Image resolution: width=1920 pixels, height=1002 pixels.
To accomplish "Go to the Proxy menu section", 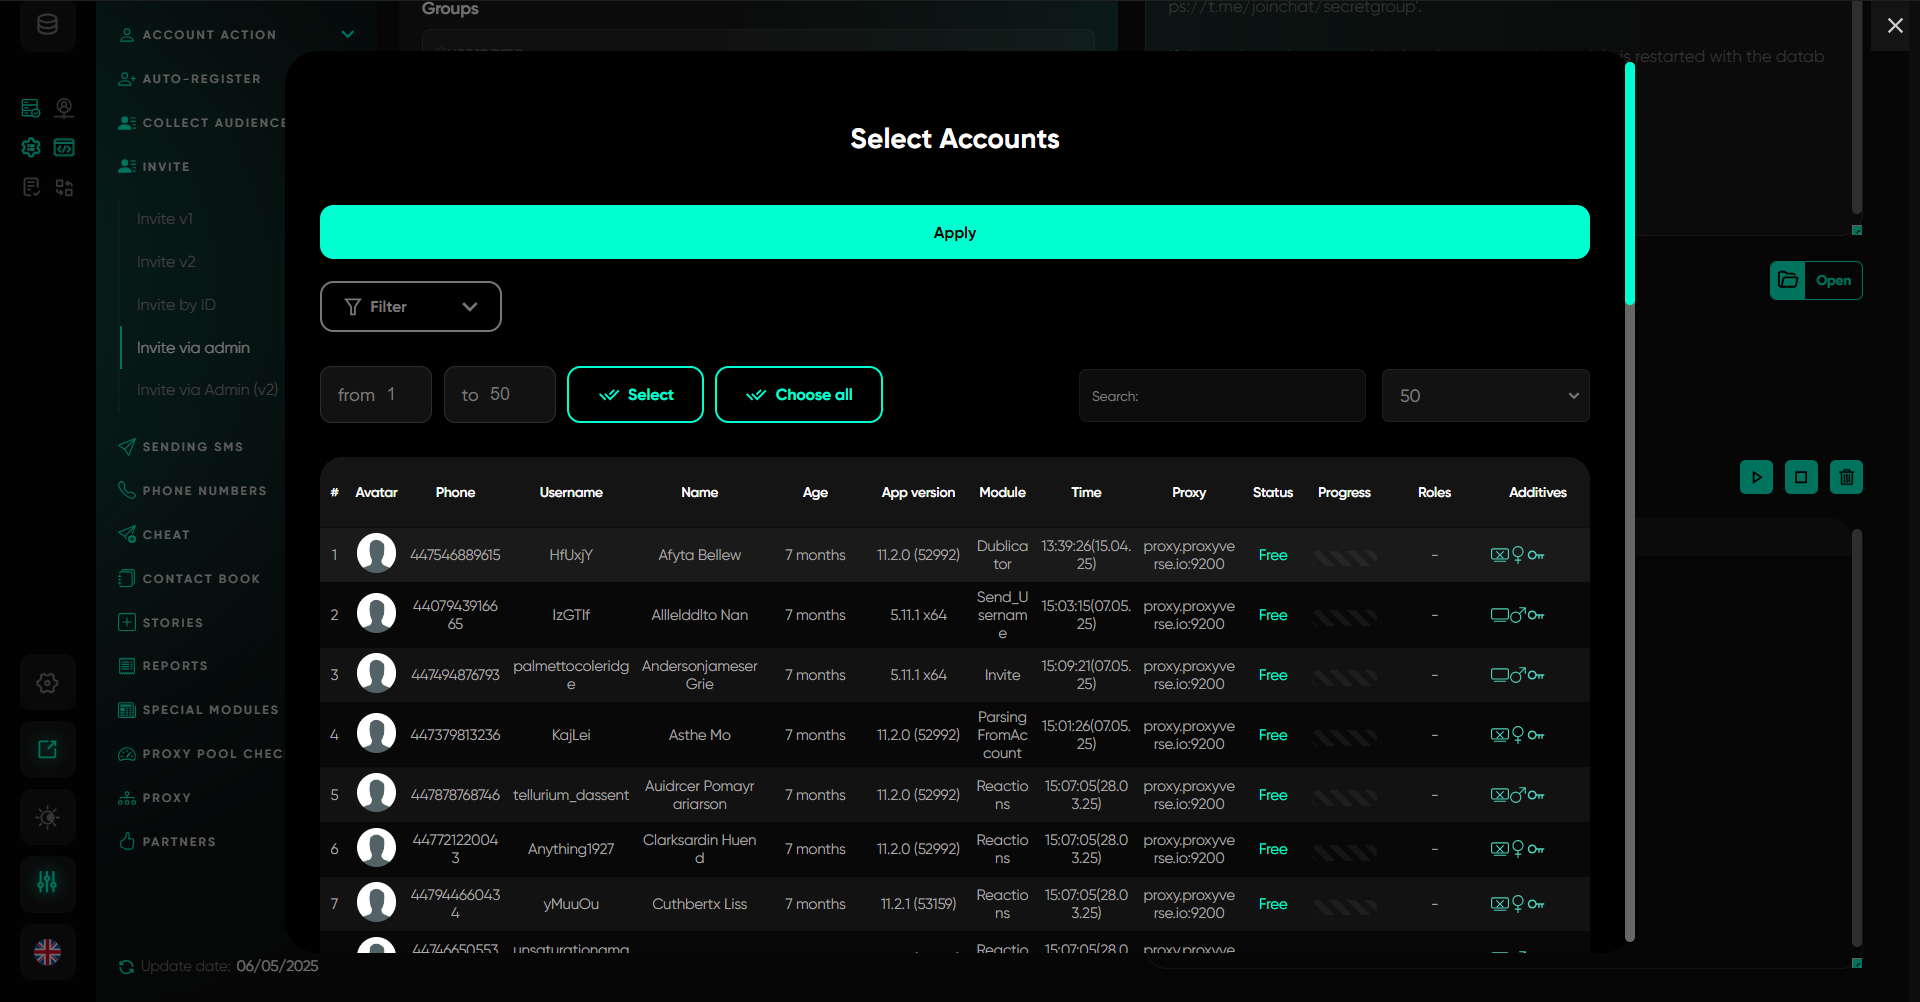I will (x=166, y=798).
